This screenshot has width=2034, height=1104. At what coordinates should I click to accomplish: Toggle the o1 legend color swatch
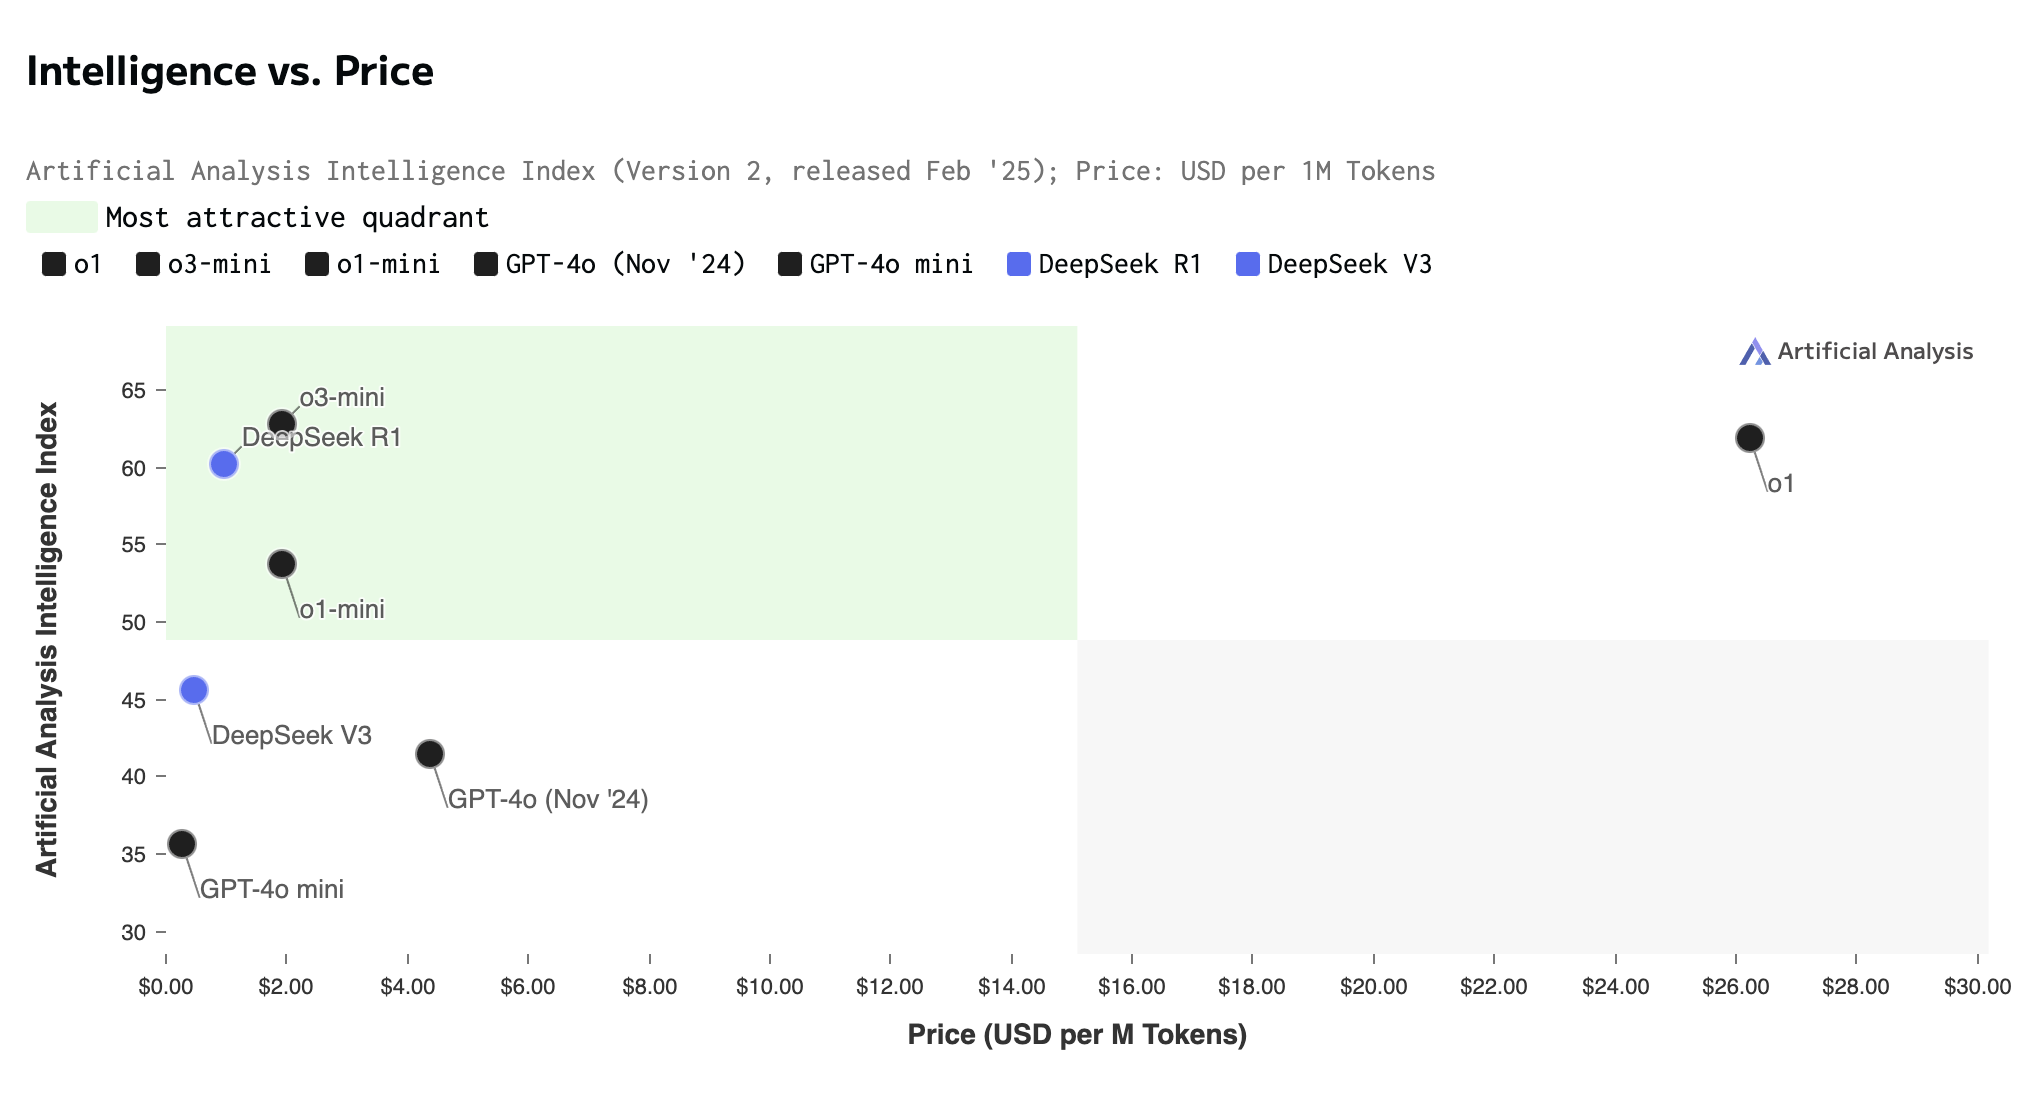tap(54, 265)
